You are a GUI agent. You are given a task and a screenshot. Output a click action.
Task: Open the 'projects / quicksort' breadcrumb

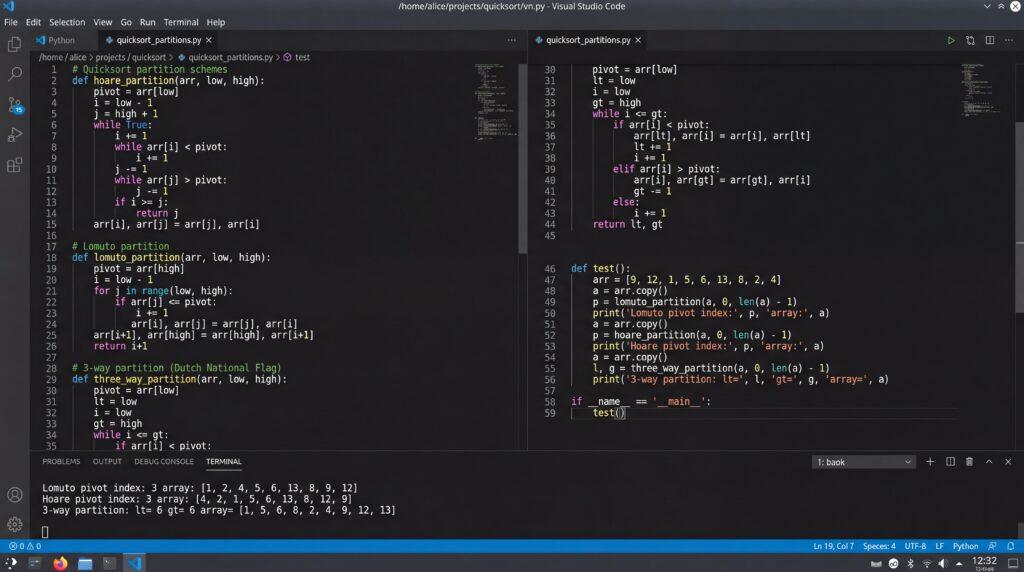pyautogui.click(x=131, y=57)
